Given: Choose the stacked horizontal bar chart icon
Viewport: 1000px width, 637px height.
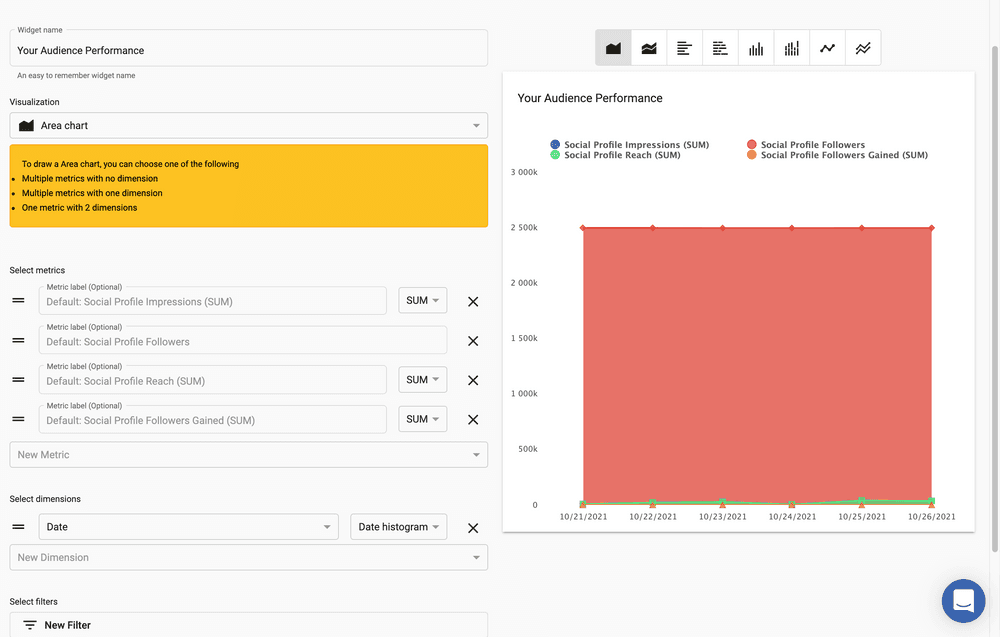Looking at the screenshot, I should coord(720,48).
